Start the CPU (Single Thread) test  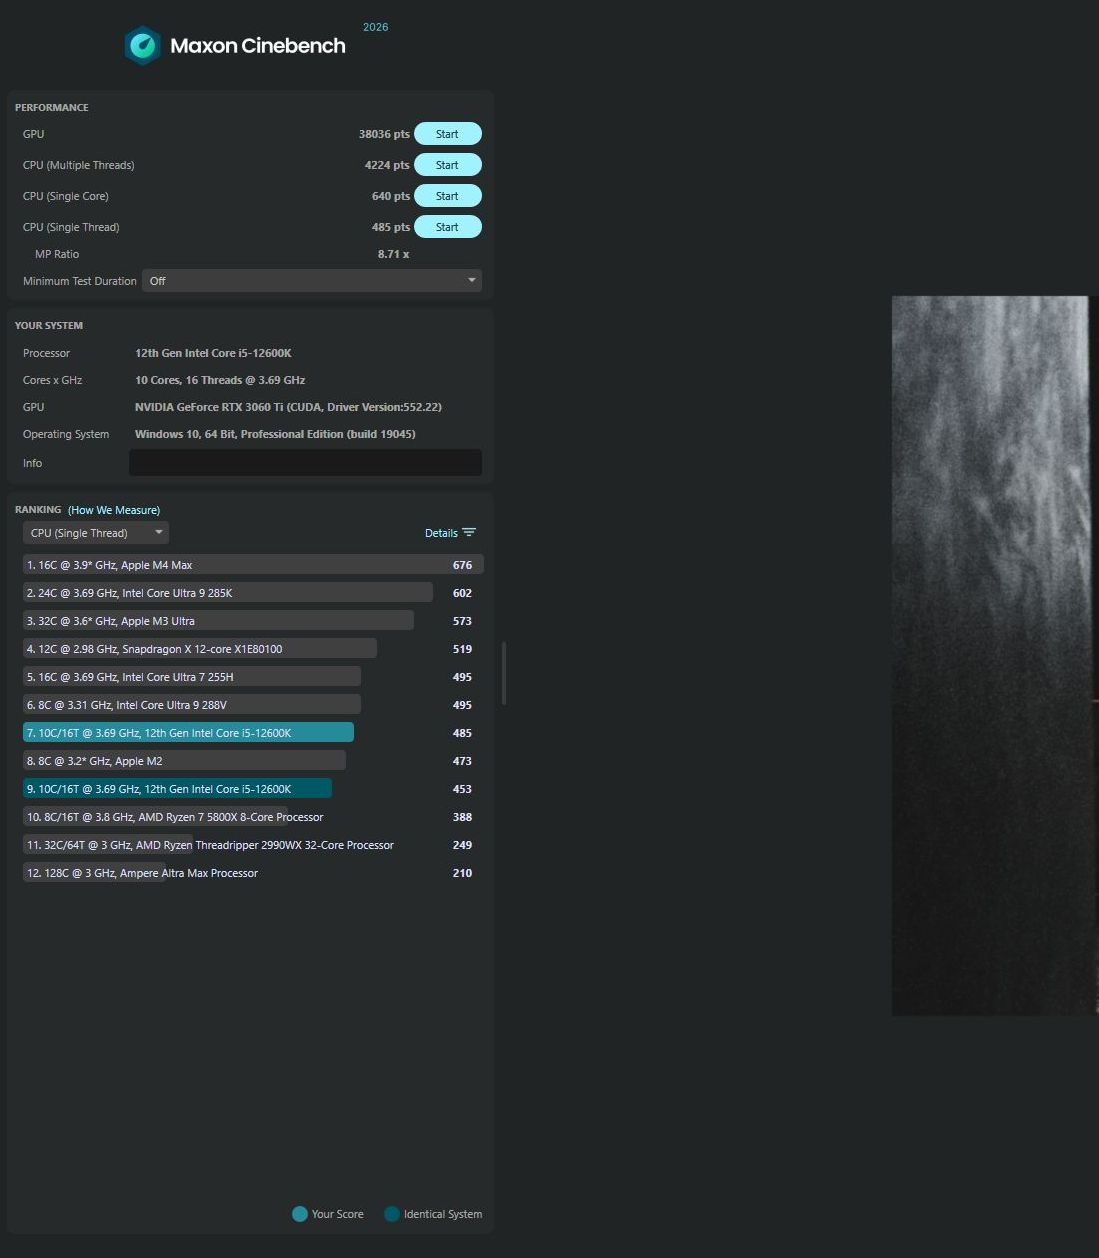click(448, 227)
